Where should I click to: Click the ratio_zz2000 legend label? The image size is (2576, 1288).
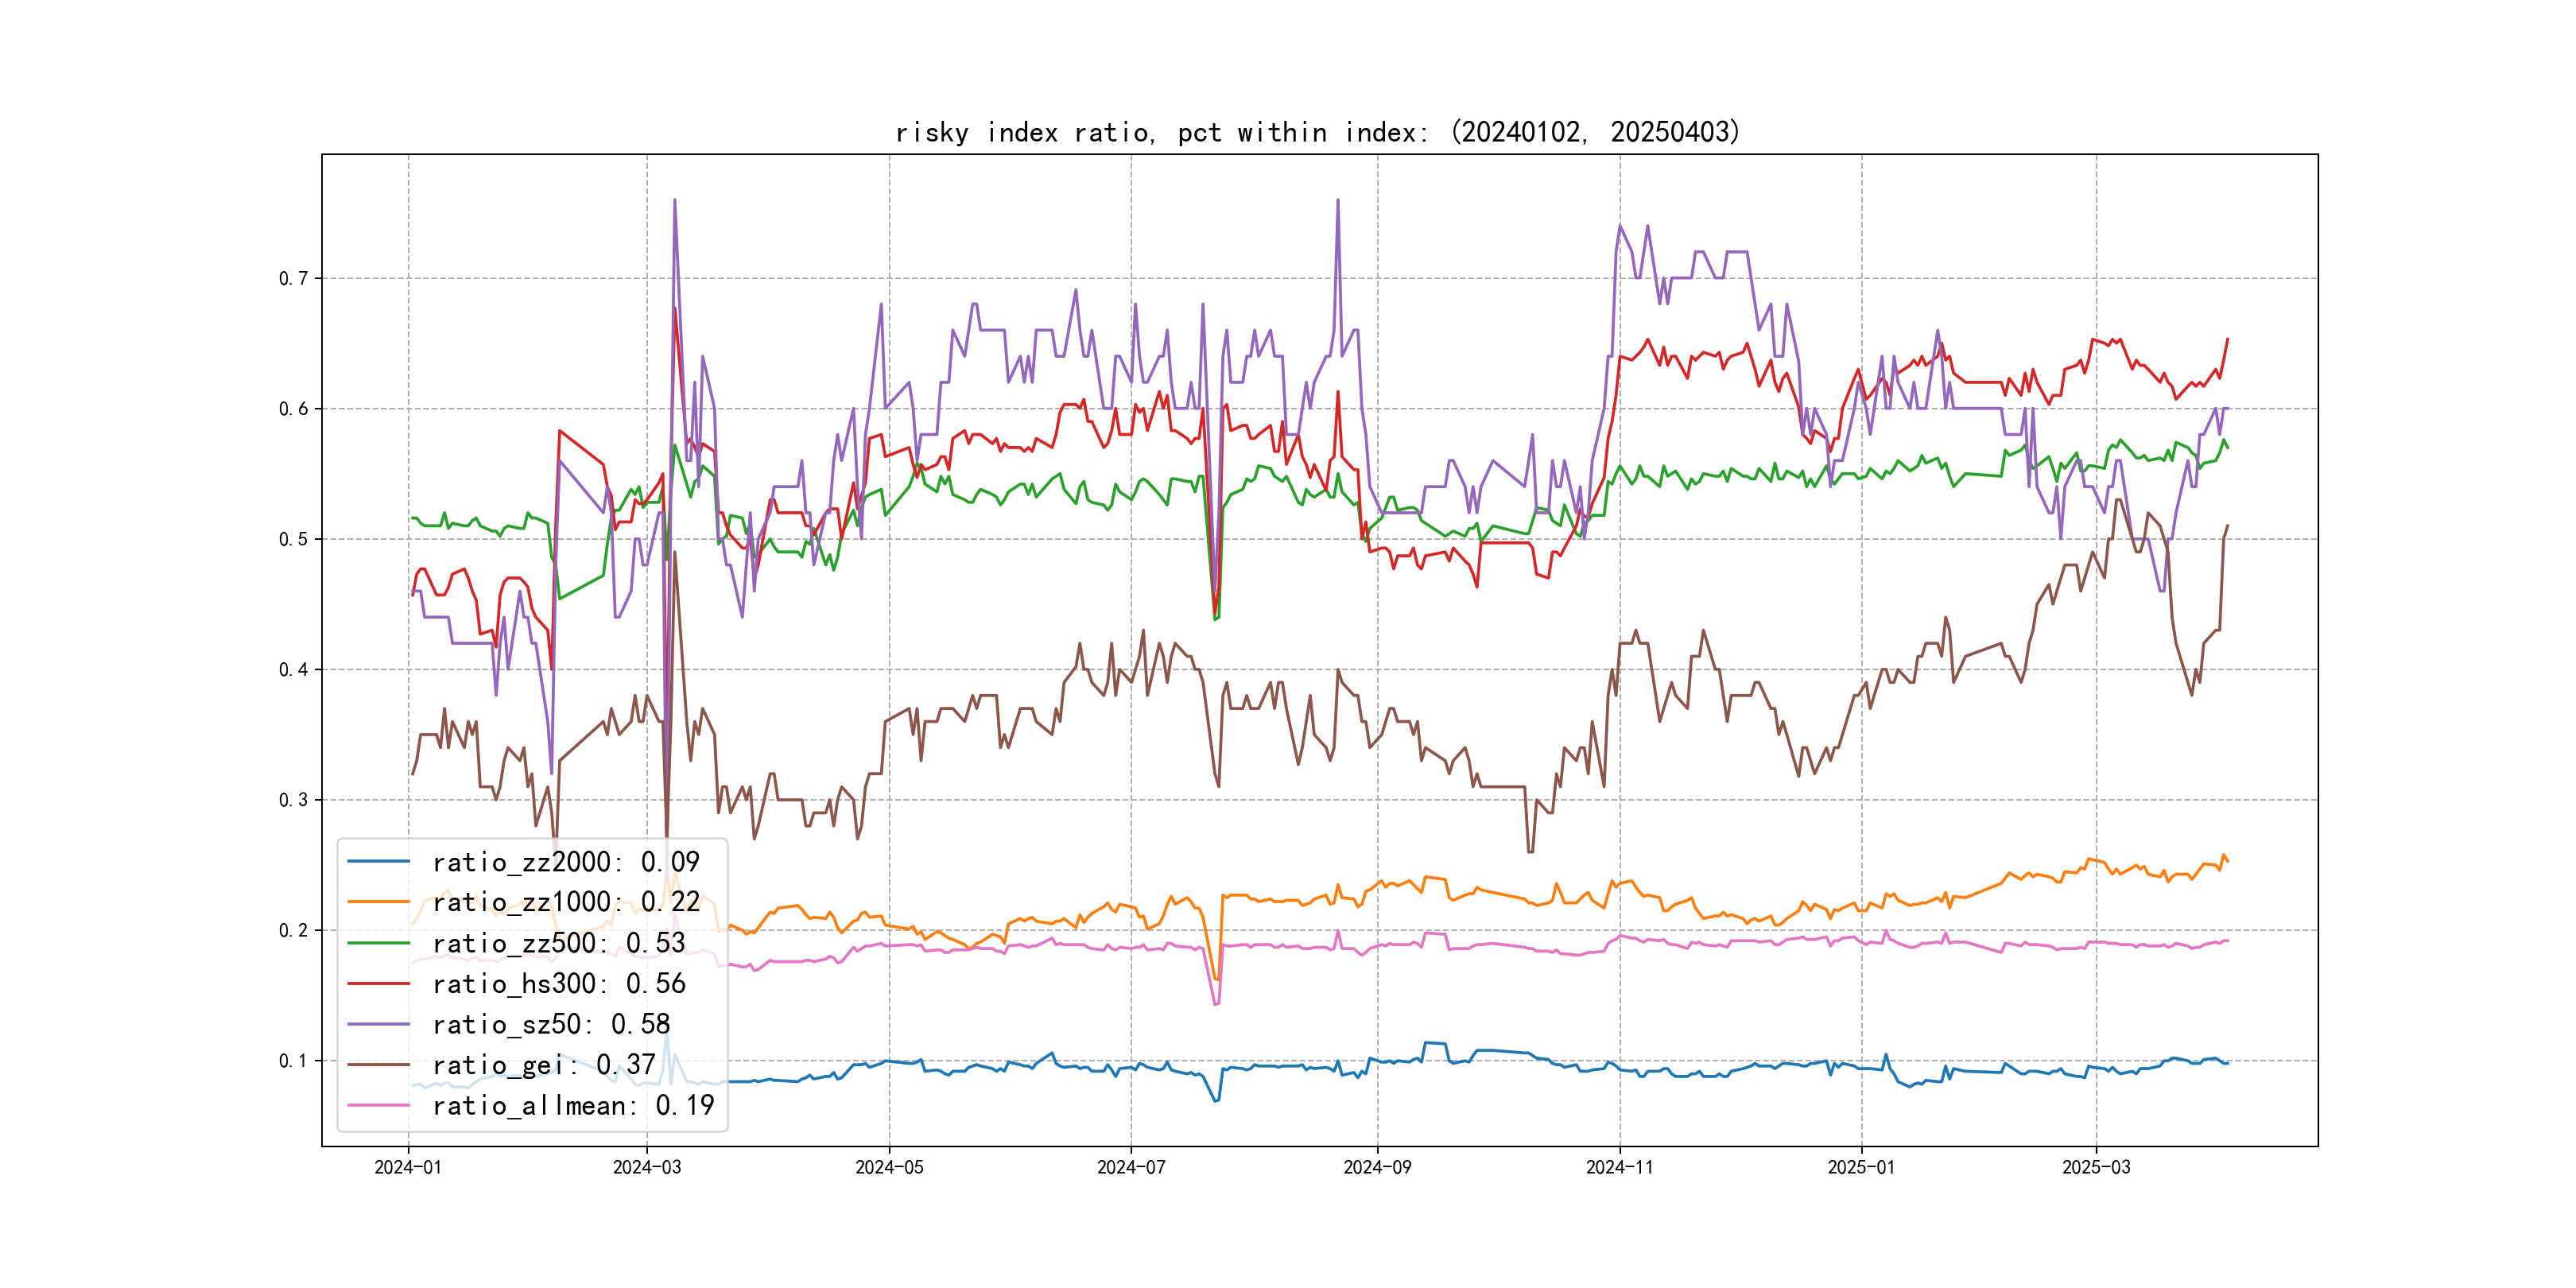[565, 862]
